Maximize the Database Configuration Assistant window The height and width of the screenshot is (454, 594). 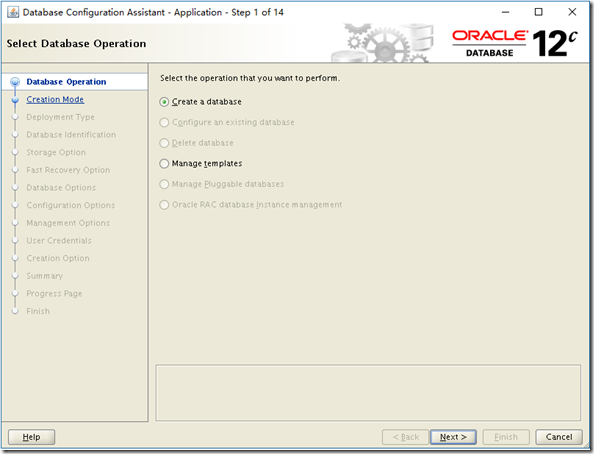(x=538, y=12)
